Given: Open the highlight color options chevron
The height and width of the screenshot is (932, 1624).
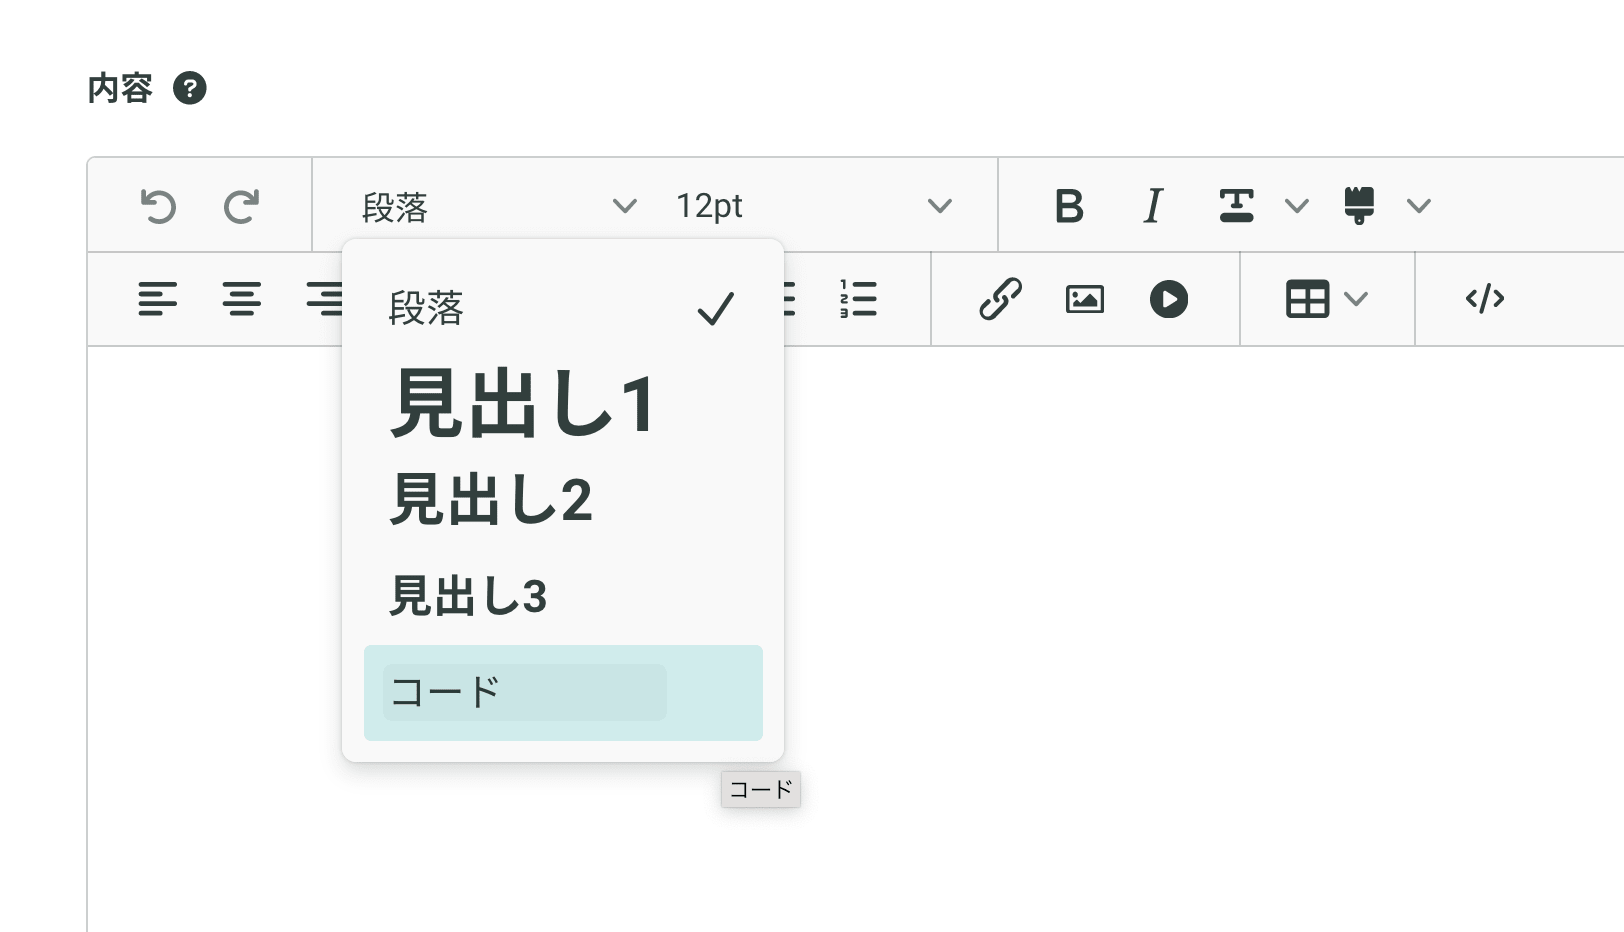Looking at the screenshot, I should (x=1419, y=206).
